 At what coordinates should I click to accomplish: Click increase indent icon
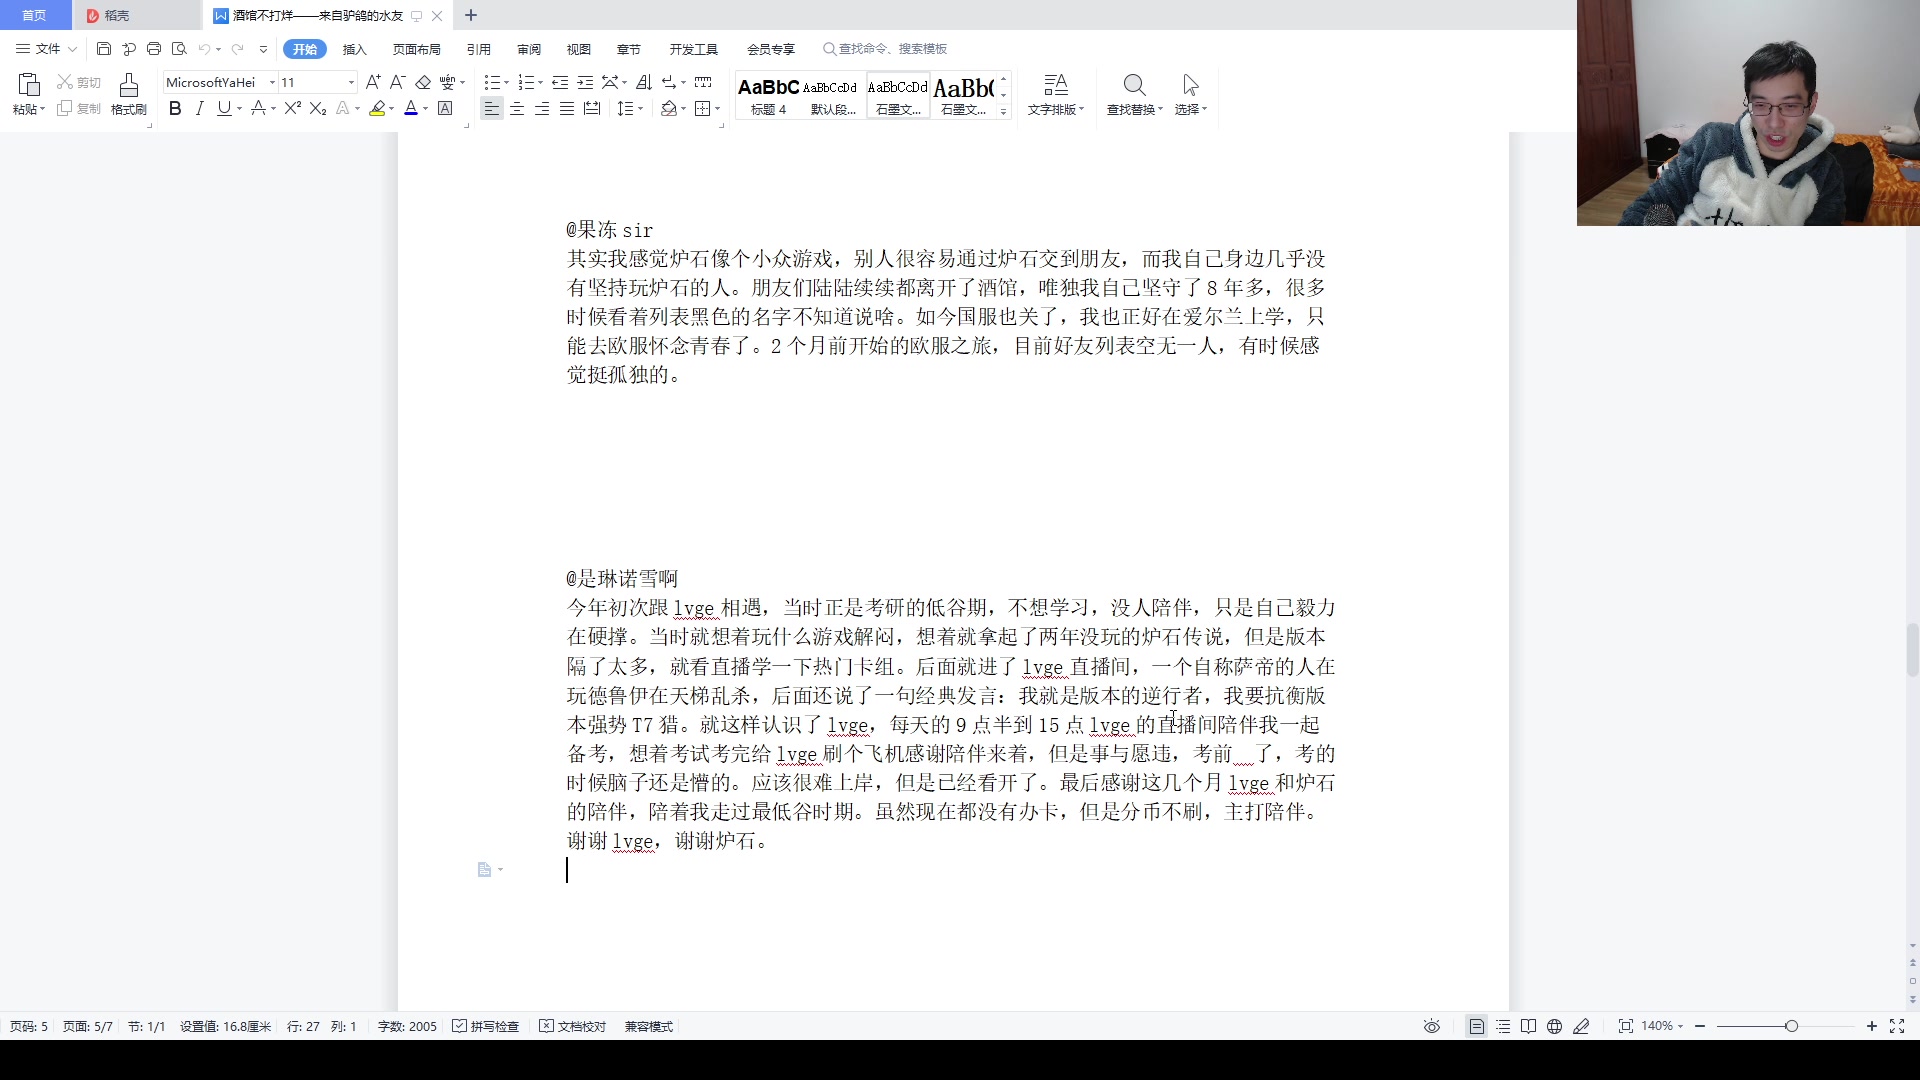click(585, 82)
